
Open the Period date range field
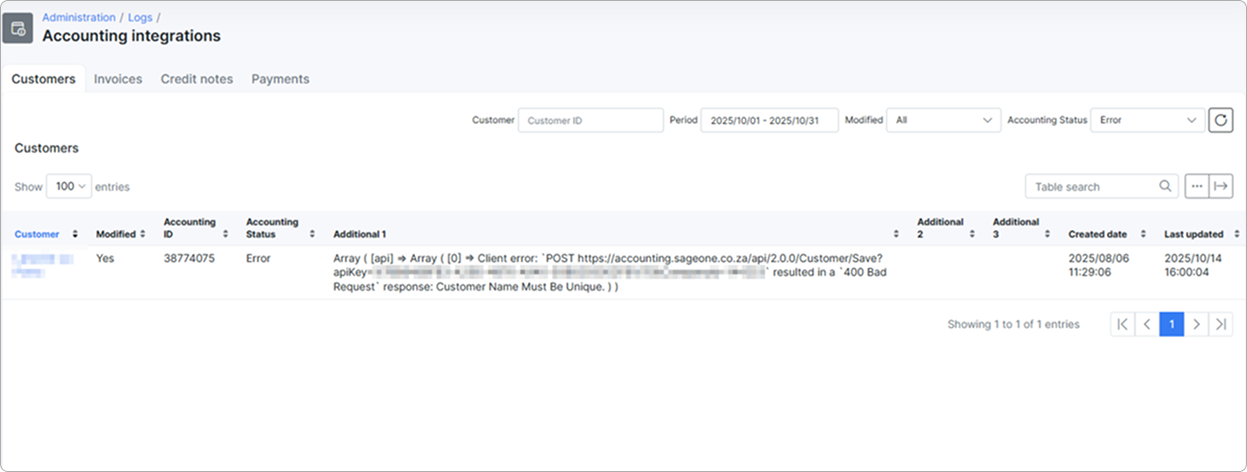tap(769, 120)
